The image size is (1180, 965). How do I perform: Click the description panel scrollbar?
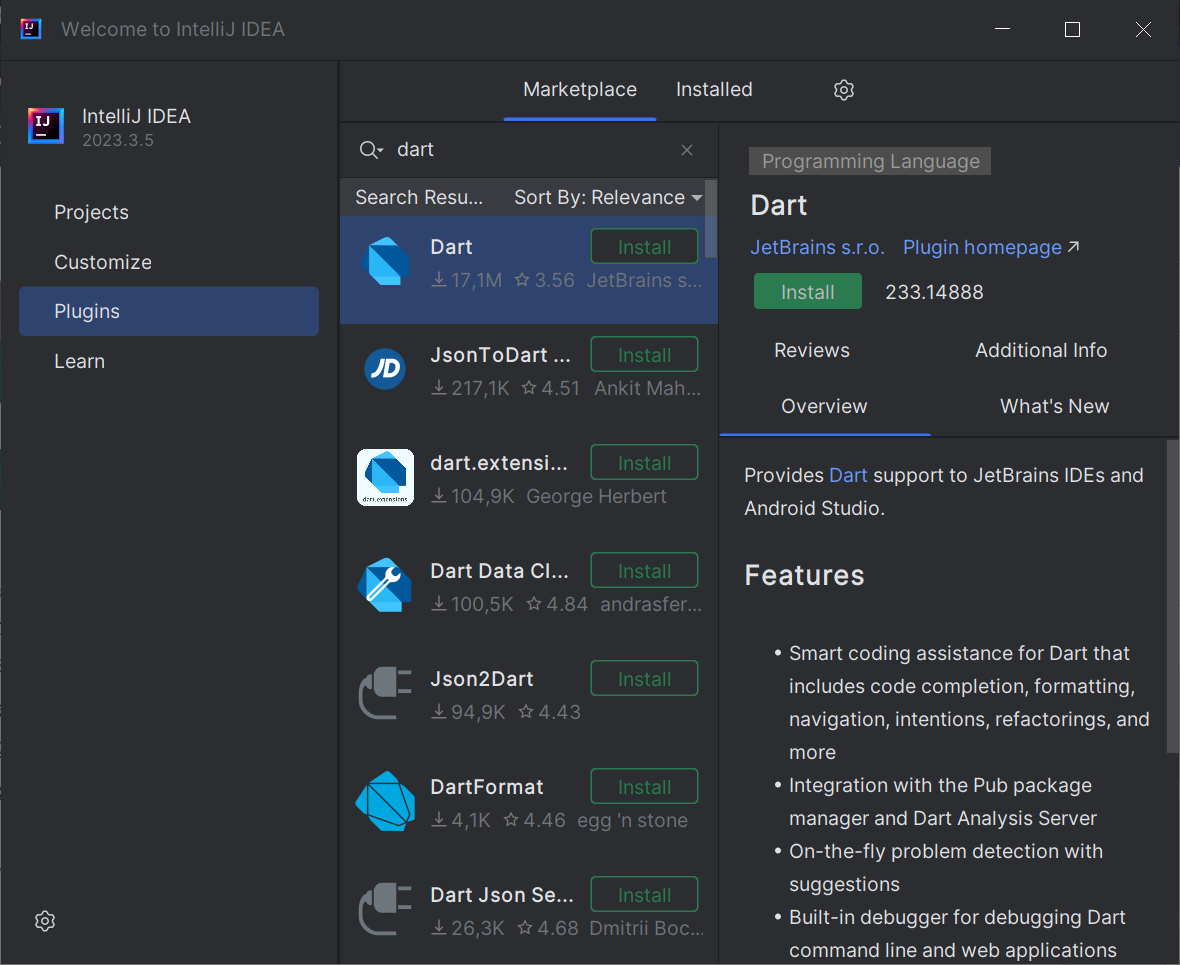tap(1172, 595)
